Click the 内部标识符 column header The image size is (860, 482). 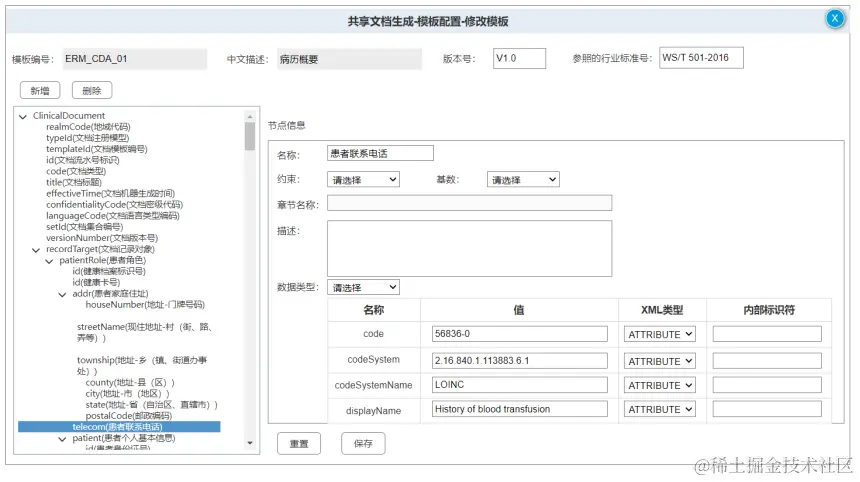coord(769,310)
